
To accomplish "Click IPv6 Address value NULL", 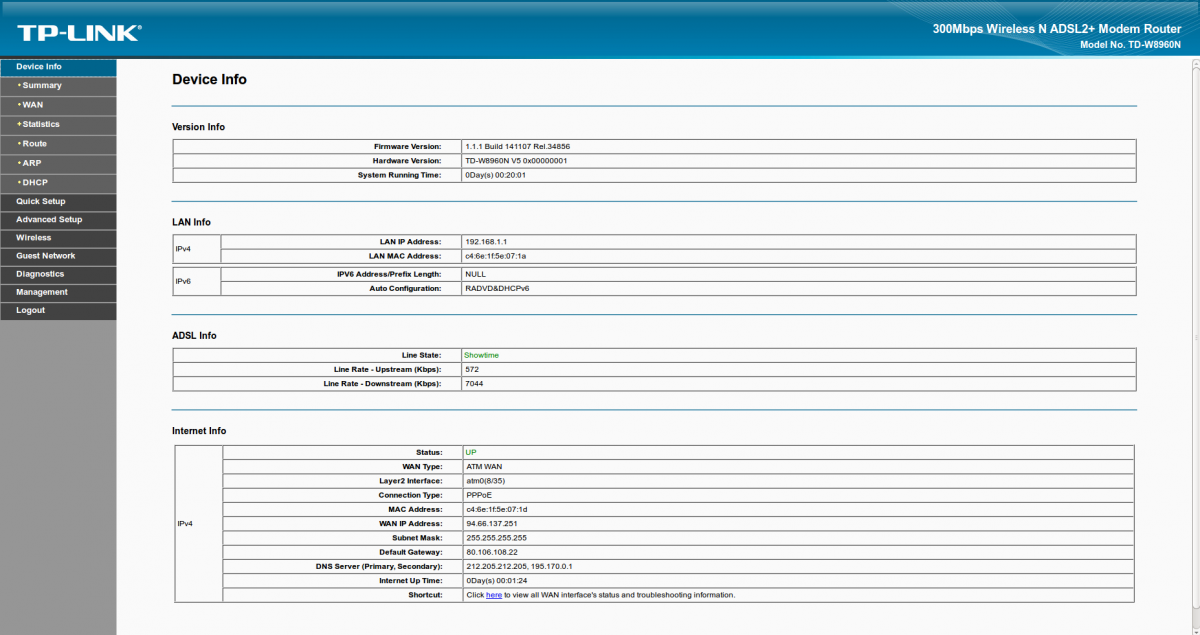I will [476, 274].
